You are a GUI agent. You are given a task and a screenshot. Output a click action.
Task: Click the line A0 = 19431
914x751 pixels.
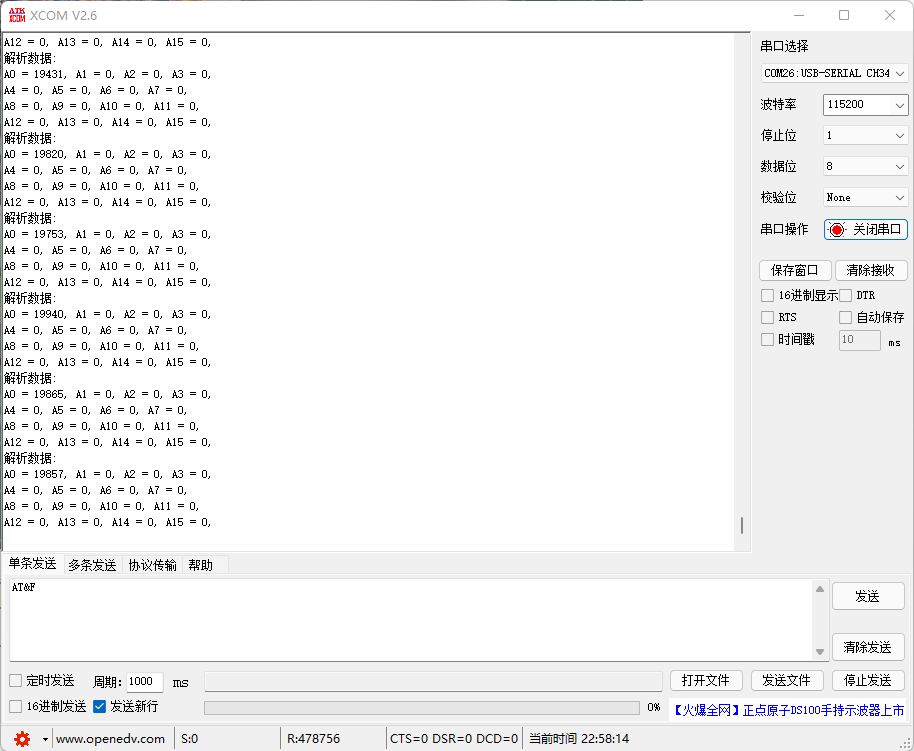click(107, 74)
